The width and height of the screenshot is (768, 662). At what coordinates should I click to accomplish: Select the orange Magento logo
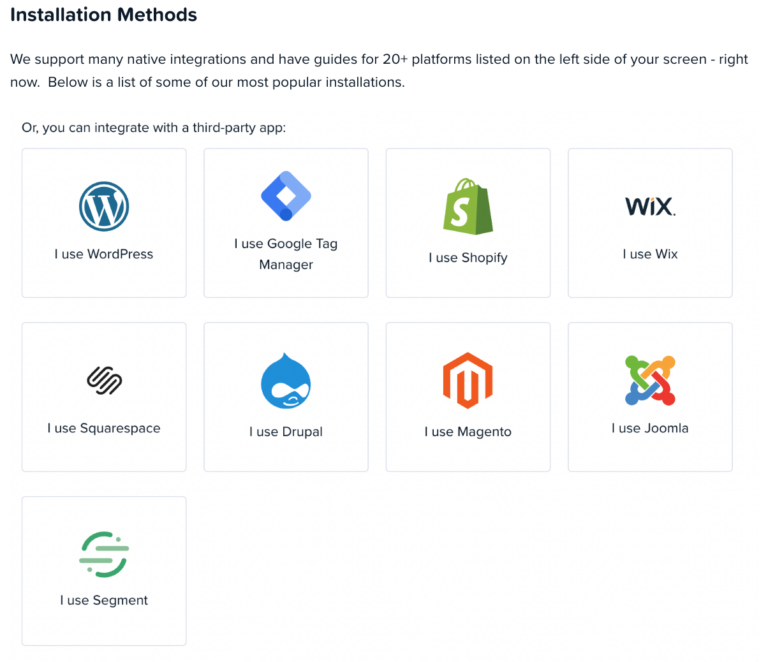click(x=468, y=381)
